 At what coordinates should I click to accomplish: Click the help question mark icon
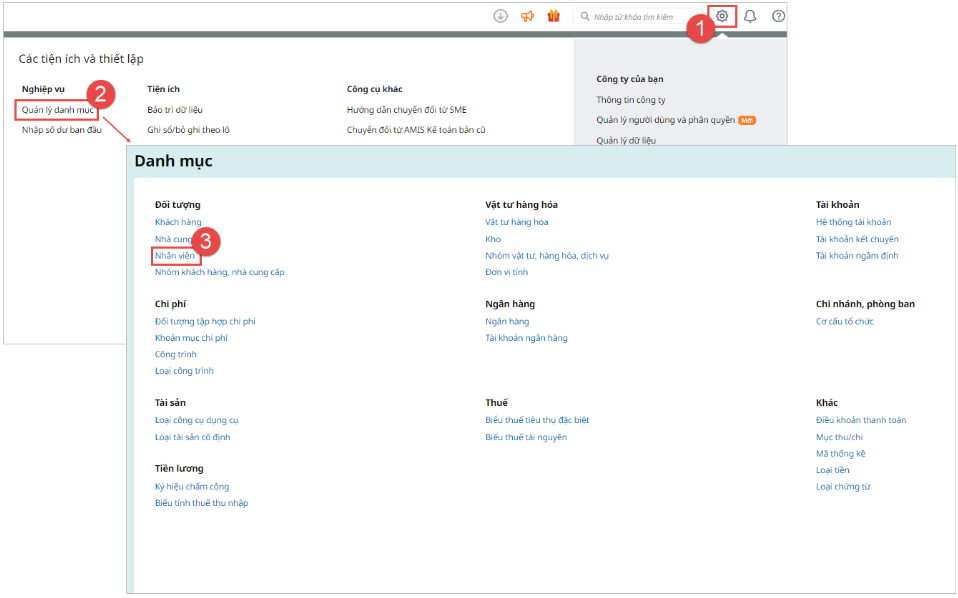coord(778,16)
